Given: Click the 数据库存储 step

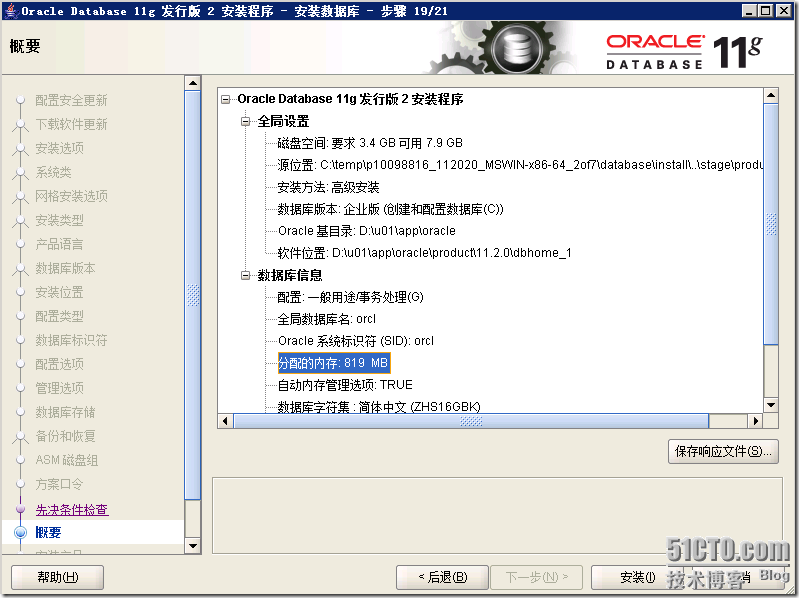Looking at the screenshot, I should [65, 412].
